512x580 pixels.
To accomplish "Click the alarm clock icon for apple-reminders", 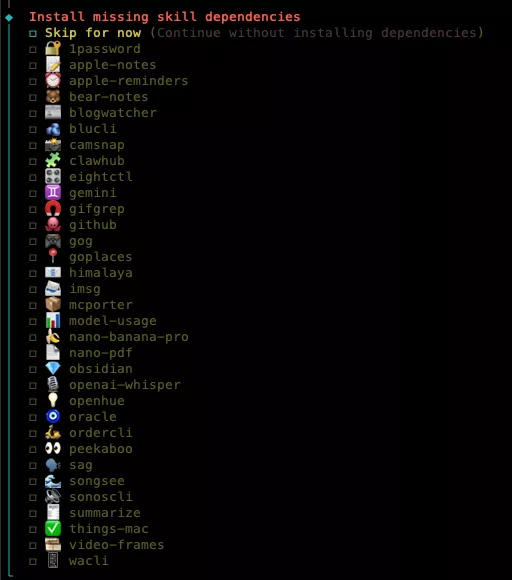I will point(53,81).
